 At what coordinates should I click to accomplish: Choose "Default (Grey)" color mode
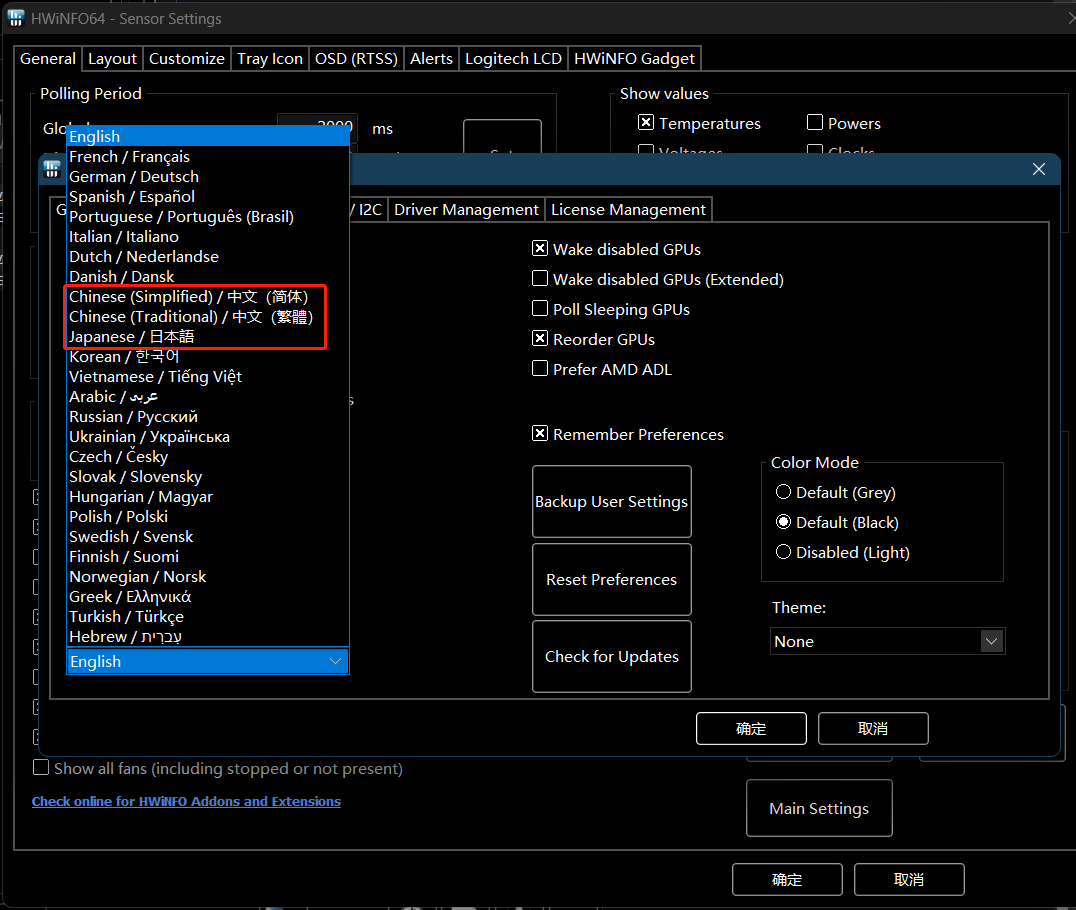coord(783,492)
